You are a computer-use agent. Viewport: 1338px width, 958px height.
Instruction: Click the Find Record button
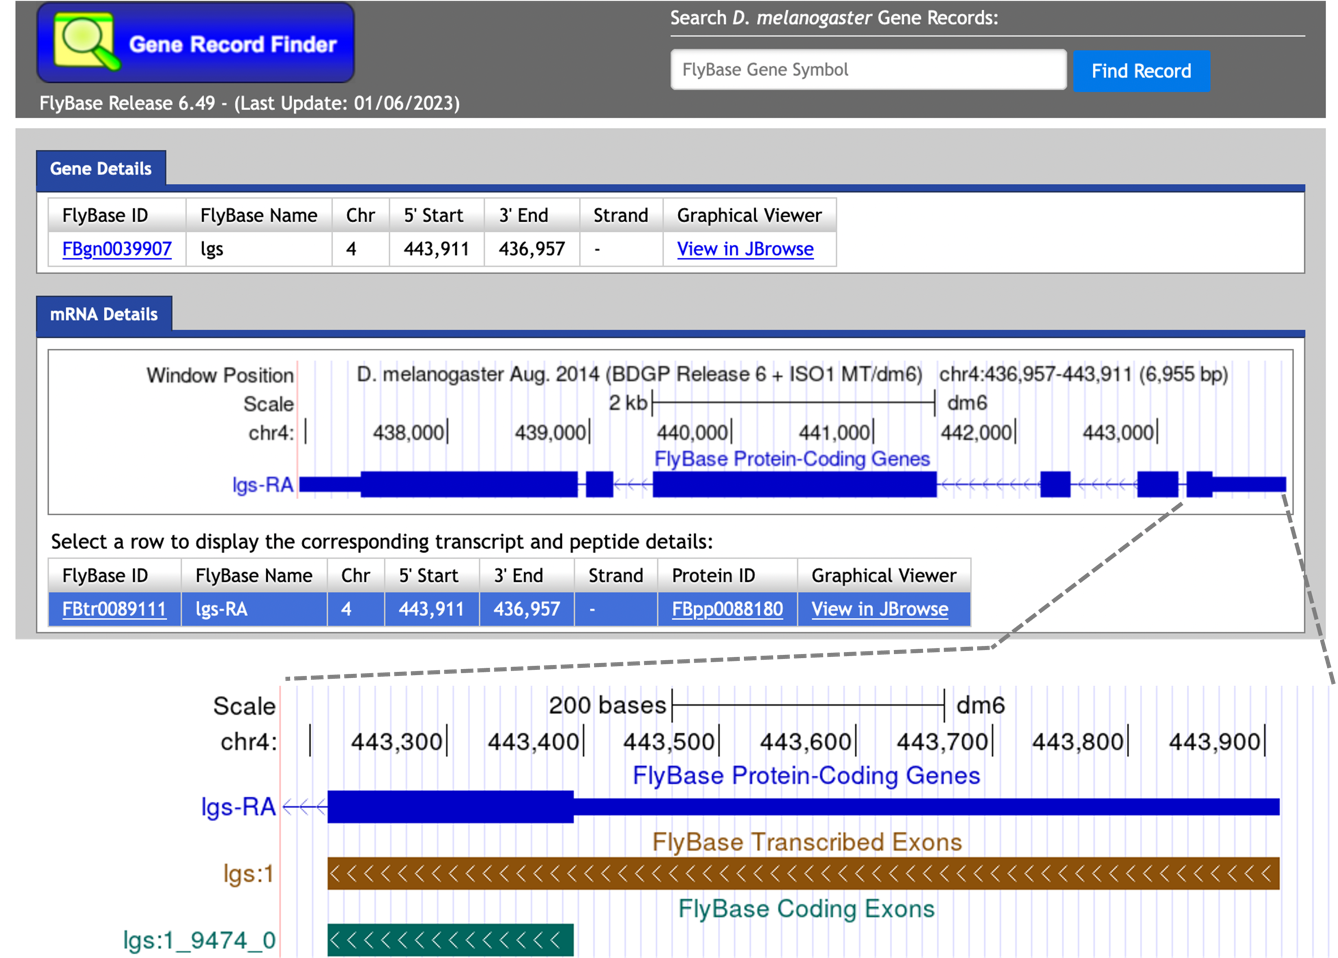[x=1141, y=71]
